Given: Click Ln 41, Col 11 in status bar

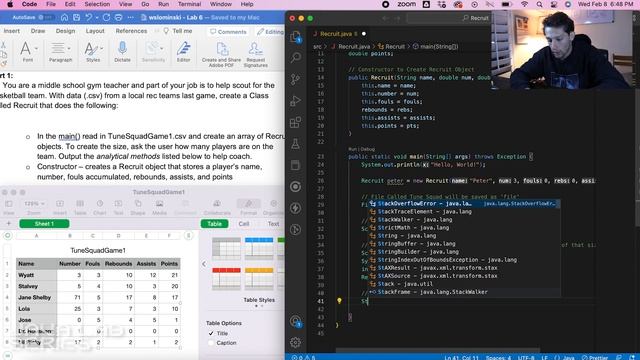Looking at the screenshot, I should (461, 357).
